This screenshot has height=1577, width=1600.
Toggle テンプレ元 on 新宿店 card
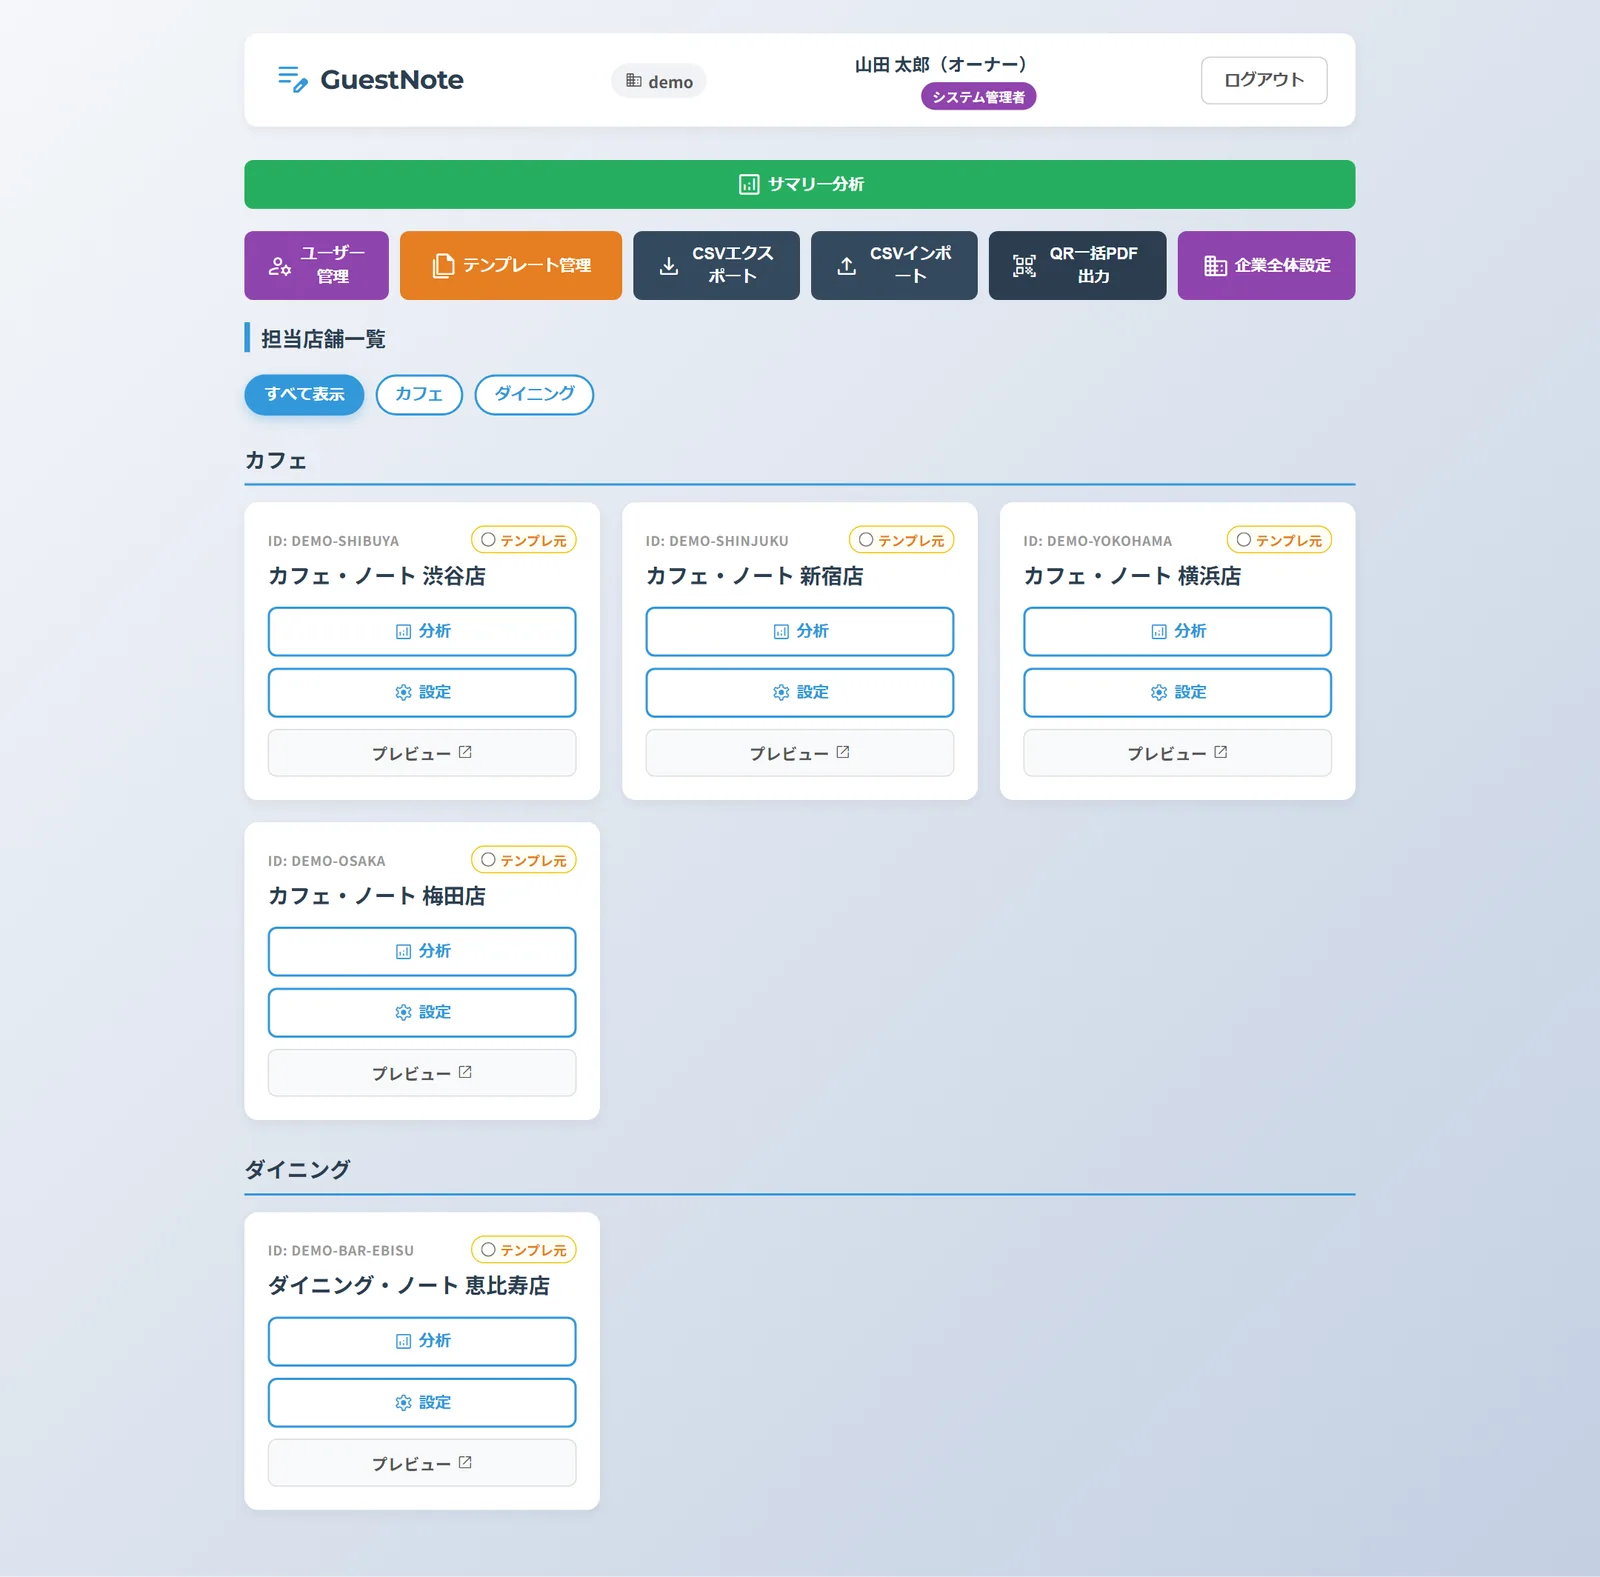click(902, 540)
